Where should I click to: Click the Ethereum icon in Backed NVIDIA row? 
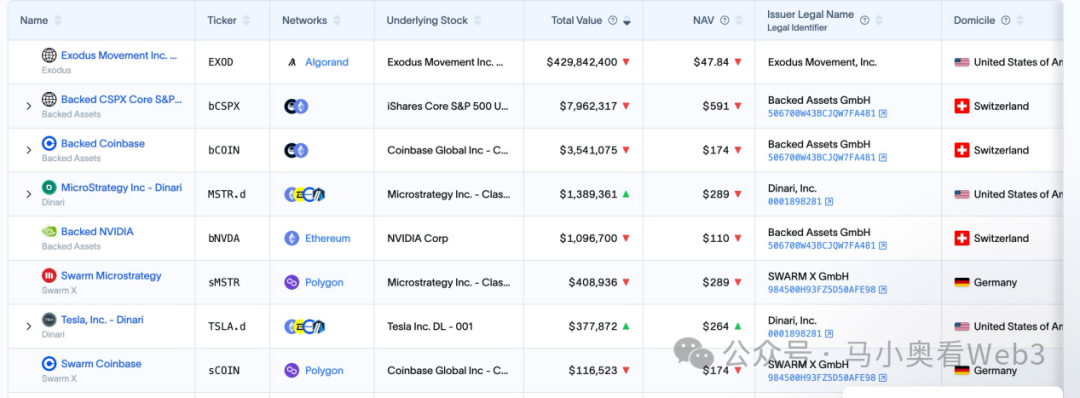292,238
